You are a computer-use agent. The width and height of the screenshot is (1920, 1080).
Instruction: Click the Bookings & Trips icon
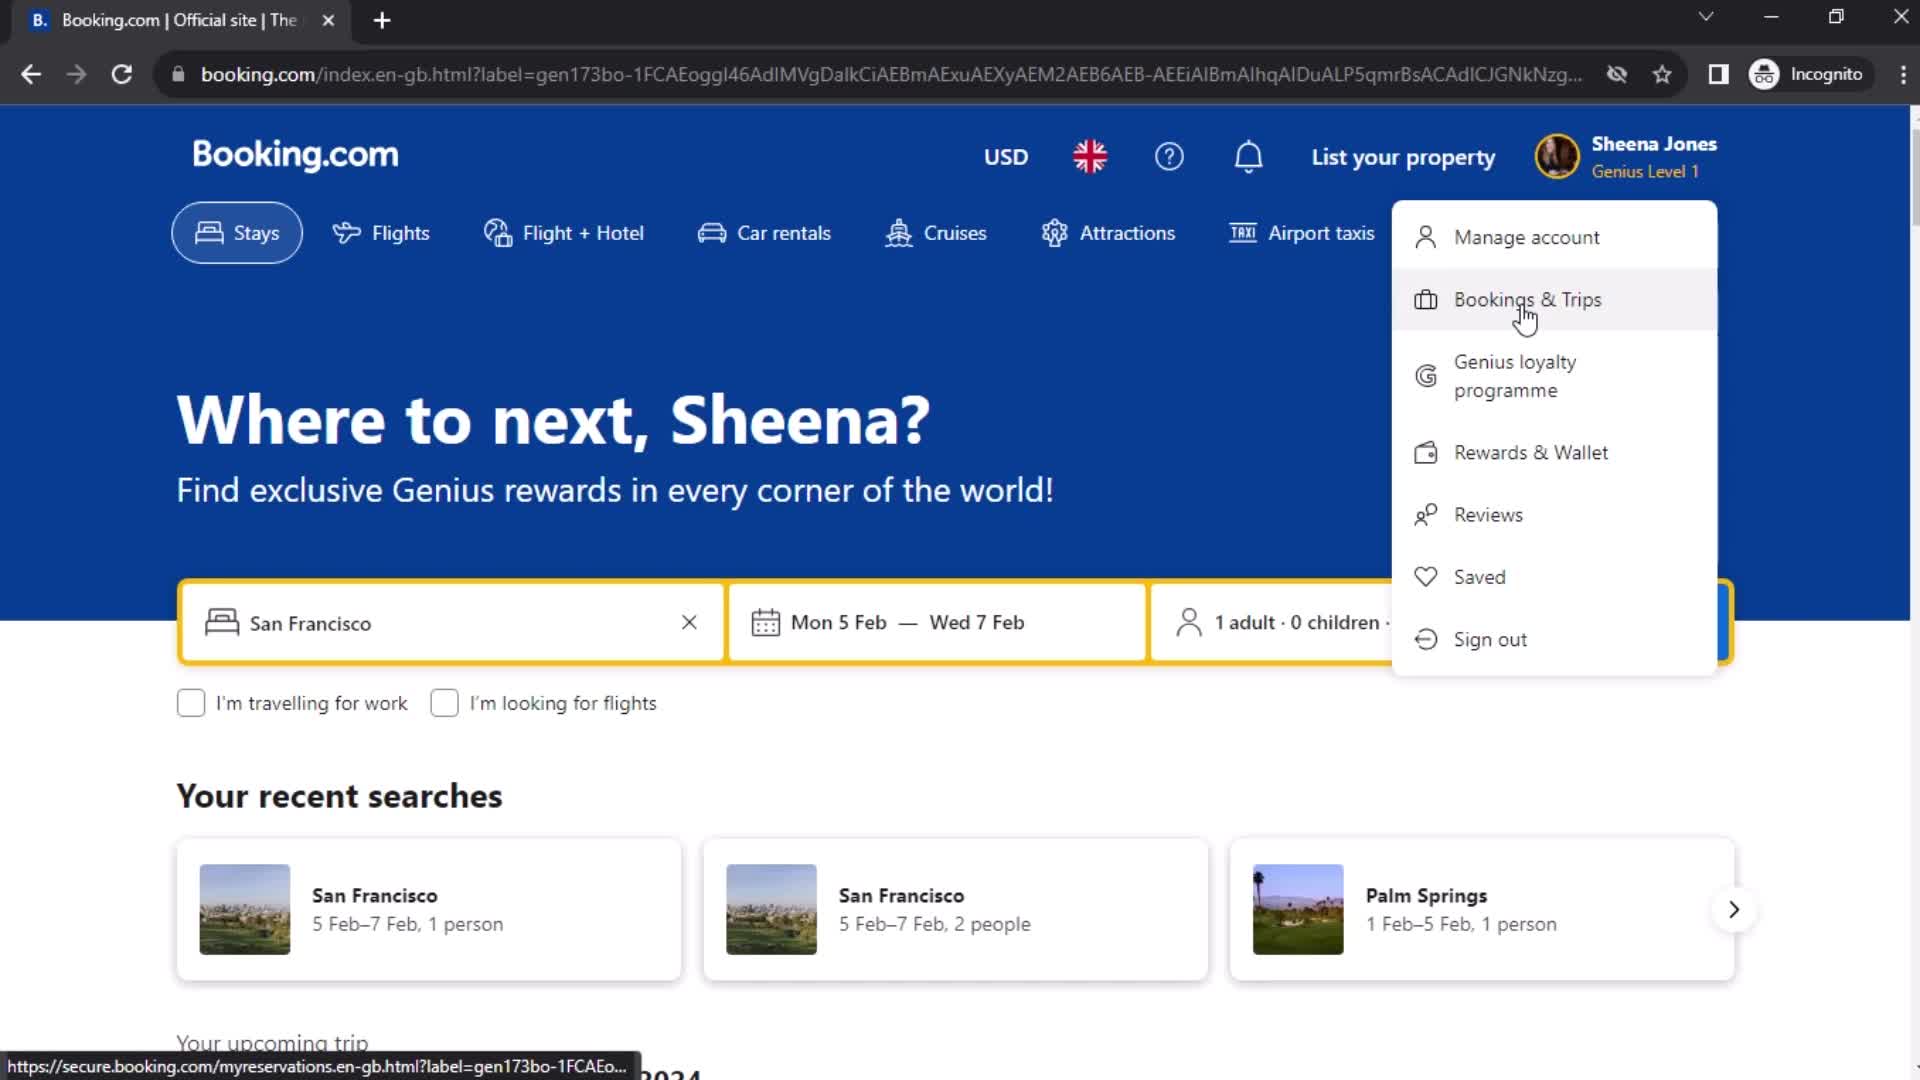[1428, 299]
